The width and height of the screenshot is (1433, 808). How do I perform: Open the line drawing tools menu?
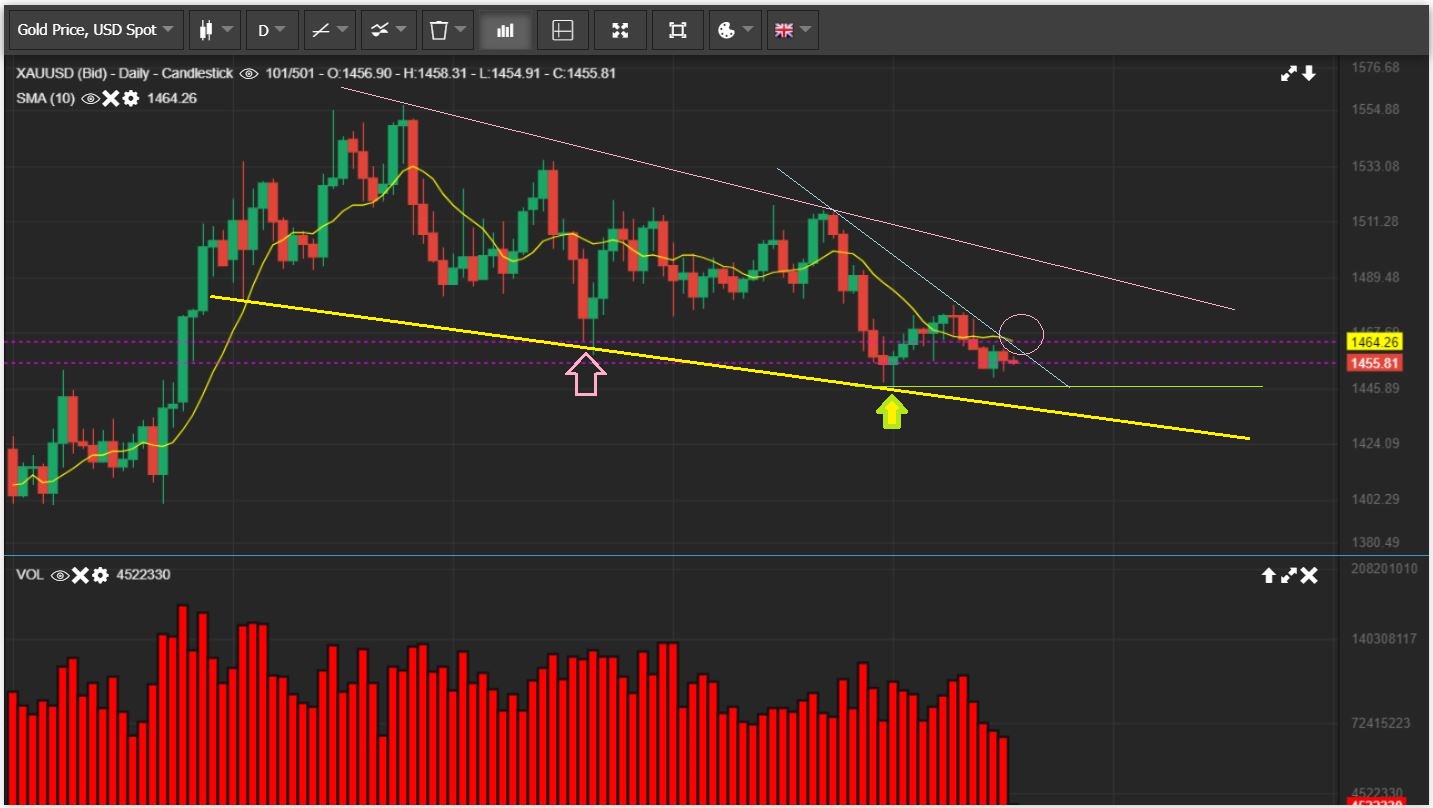pos(329,30)
